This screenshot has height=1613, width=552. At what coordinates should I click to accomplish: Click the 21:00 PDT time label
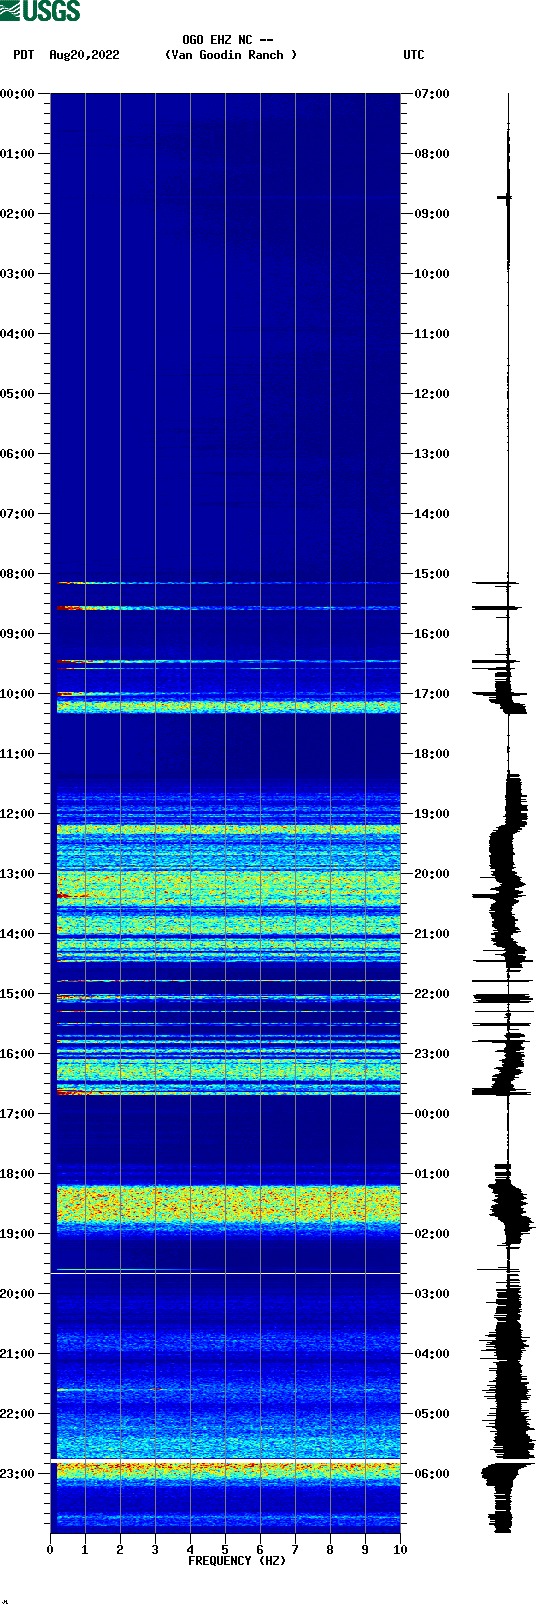pyautogui.click(x=17, y=1354)
